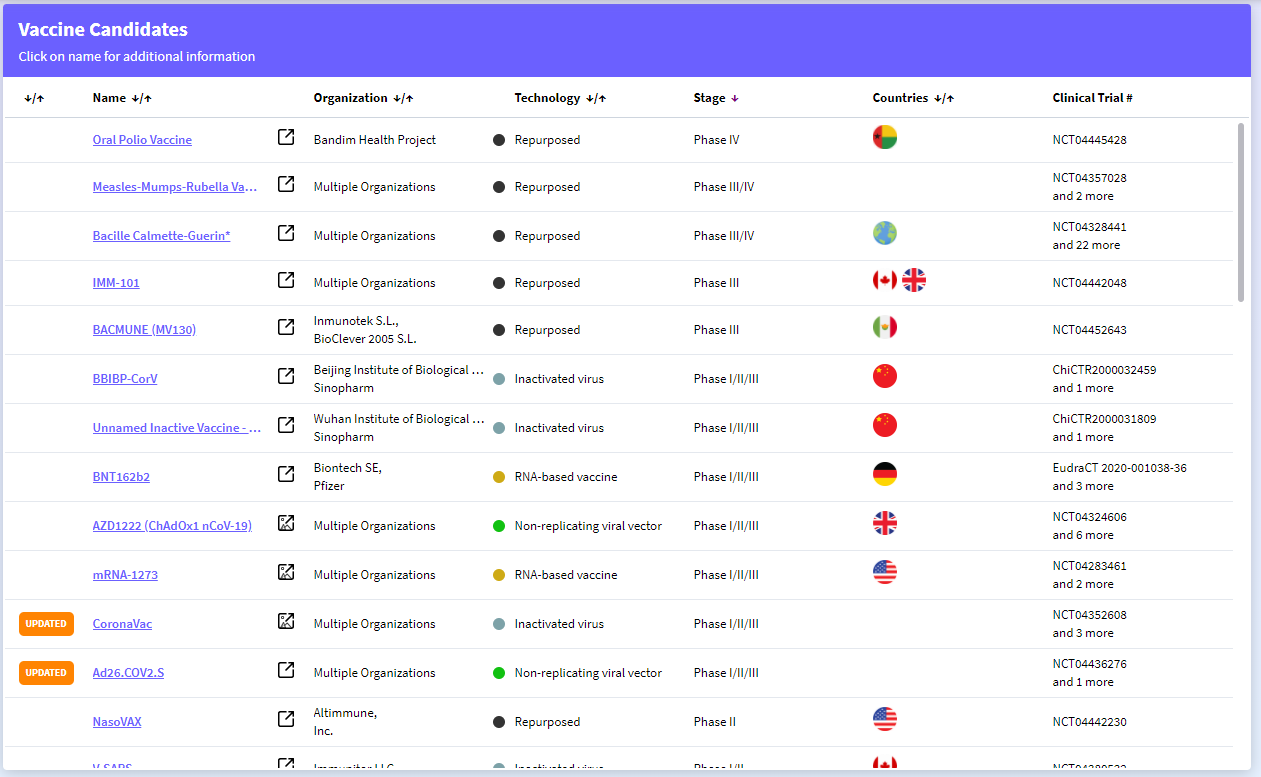Open the Bacille Calmette-Guerin* link
This screenshot has width=1261, height=777.
(161, 236)
